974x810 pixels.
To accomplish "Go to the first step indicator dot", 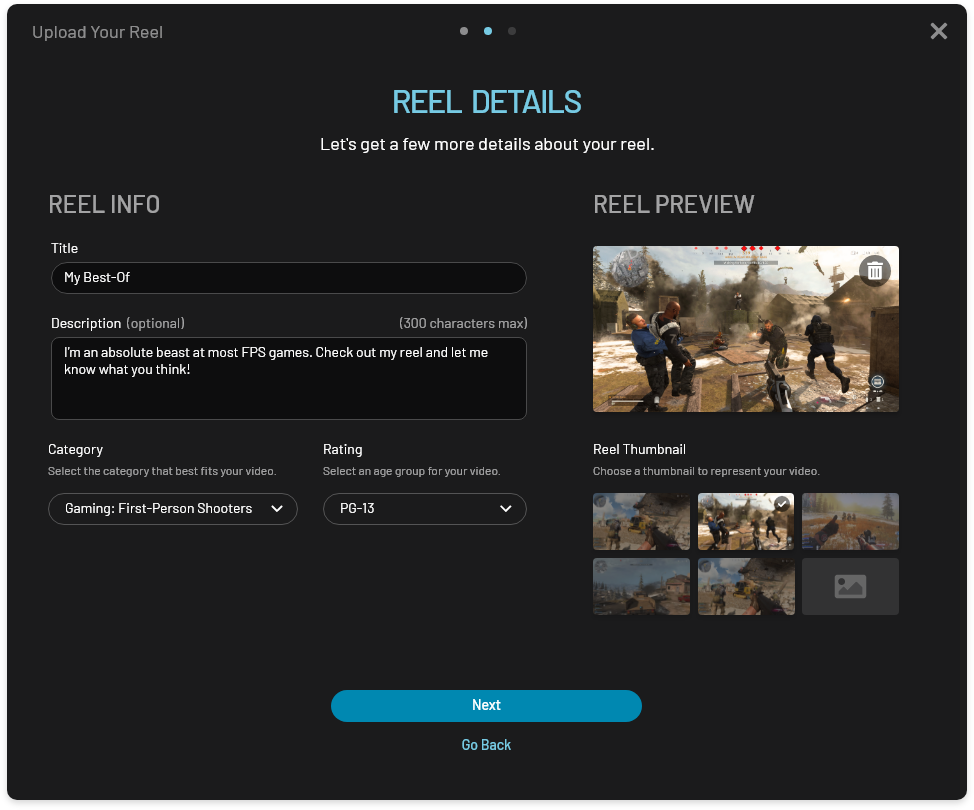I will coord(464,31).
